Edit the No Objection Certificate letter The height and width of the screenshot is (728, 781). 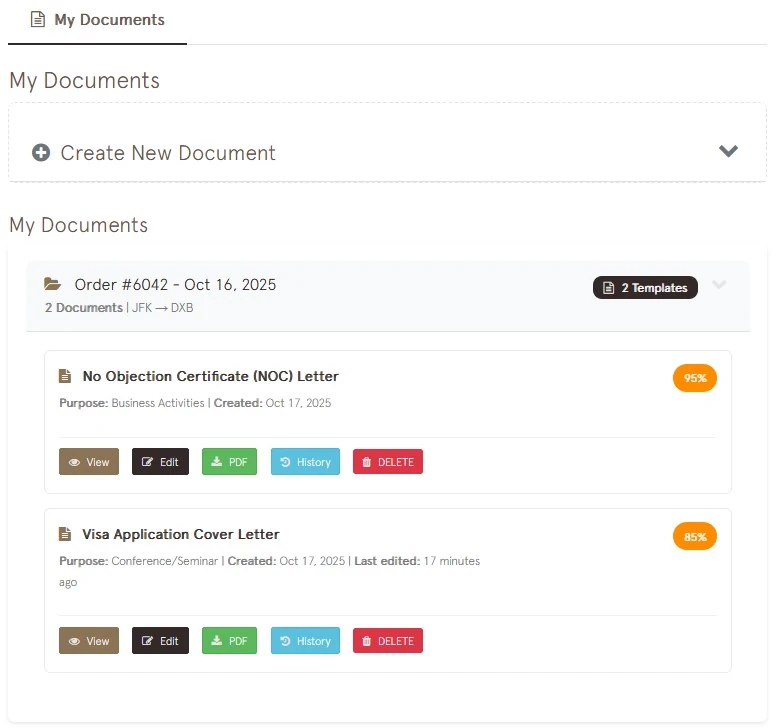(160, 462)
